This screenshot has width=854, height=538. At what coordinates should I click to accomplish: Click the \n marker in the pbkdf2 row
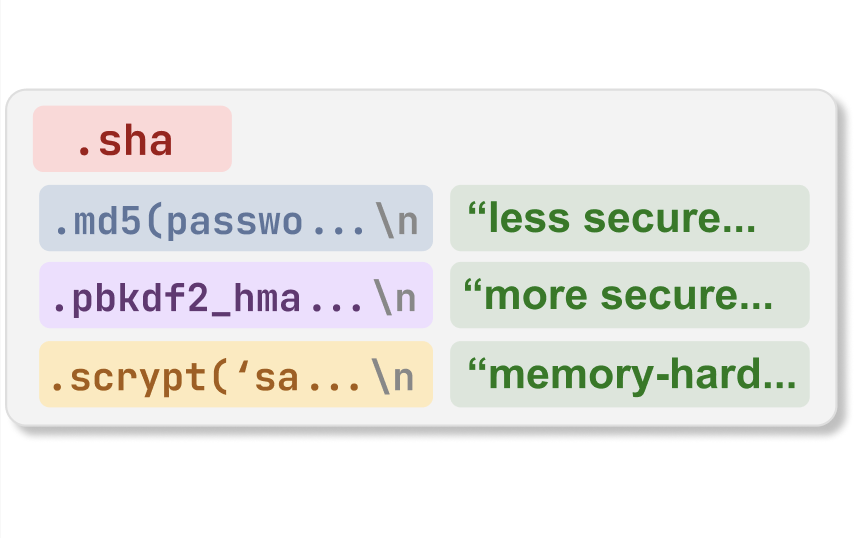click(396, 296)
